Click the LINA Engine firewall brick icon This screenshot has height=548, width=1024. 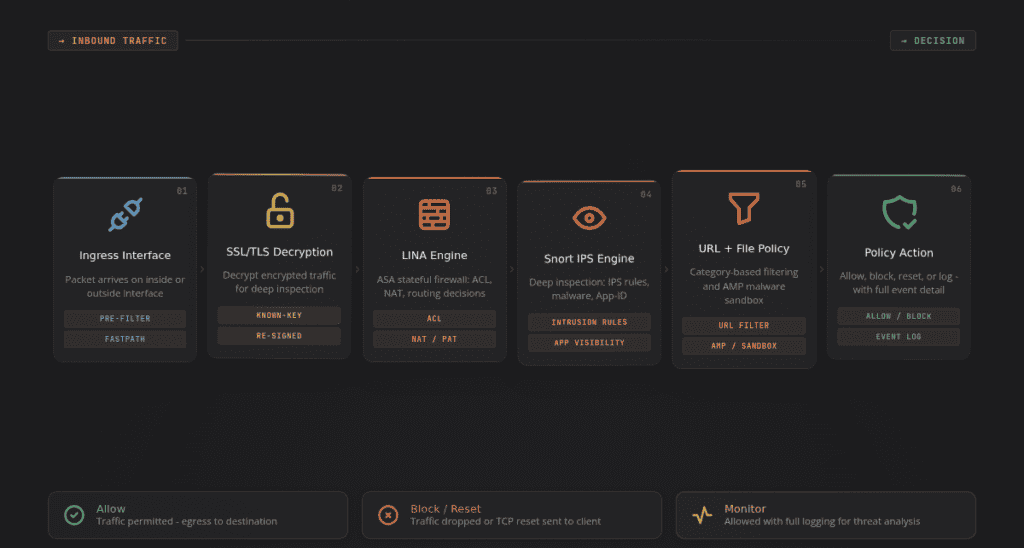click(434, 214)
